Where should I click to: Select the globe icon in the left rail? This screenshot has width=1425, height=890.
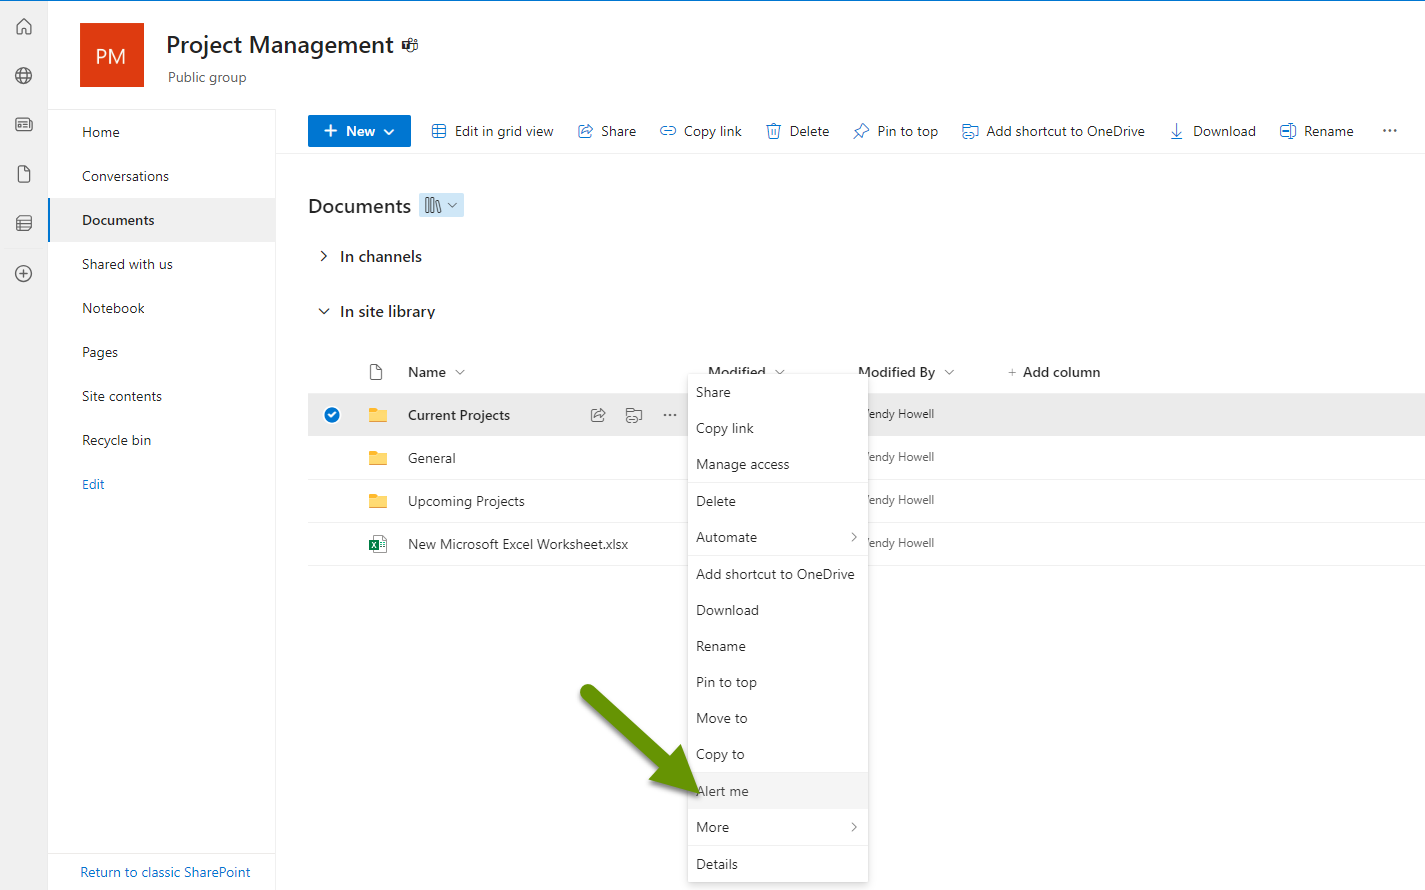(x=23, y=75)
